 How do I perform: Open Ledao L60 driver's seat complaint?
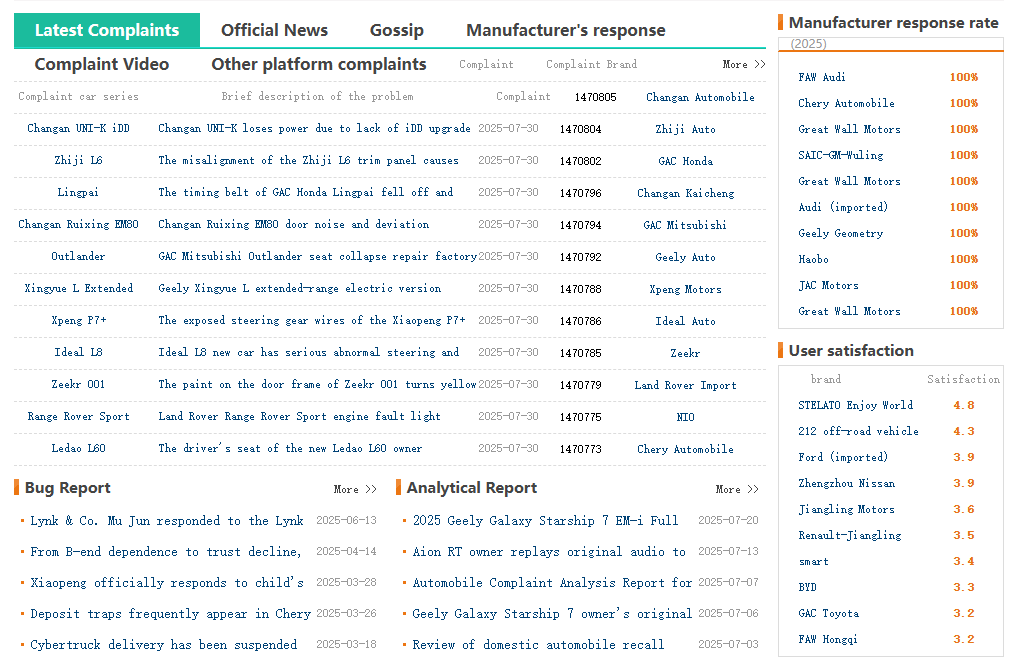click(290, 448)
